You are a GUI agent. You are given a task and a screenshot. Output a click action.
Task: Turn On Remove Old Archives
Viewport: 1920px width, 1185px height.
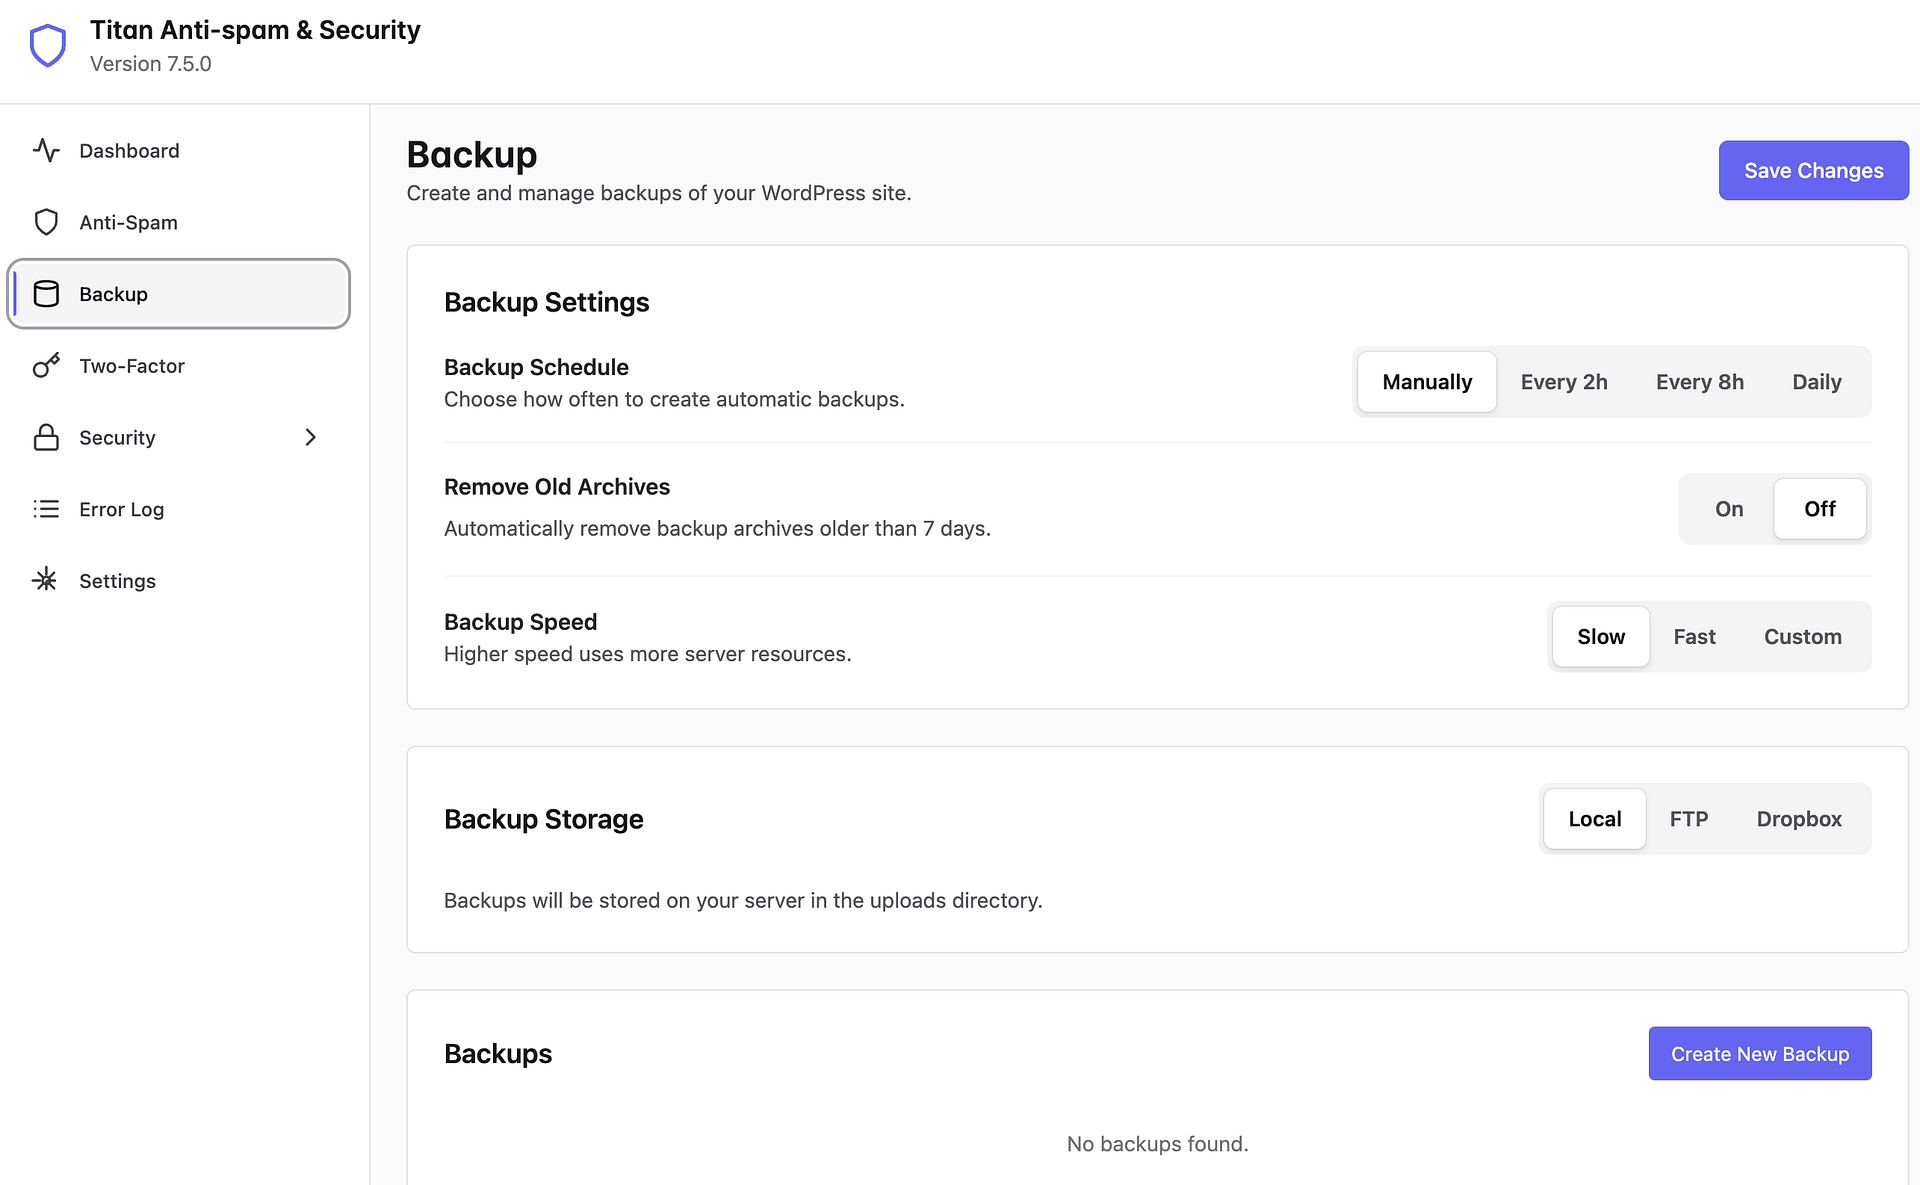[1728, 509]
